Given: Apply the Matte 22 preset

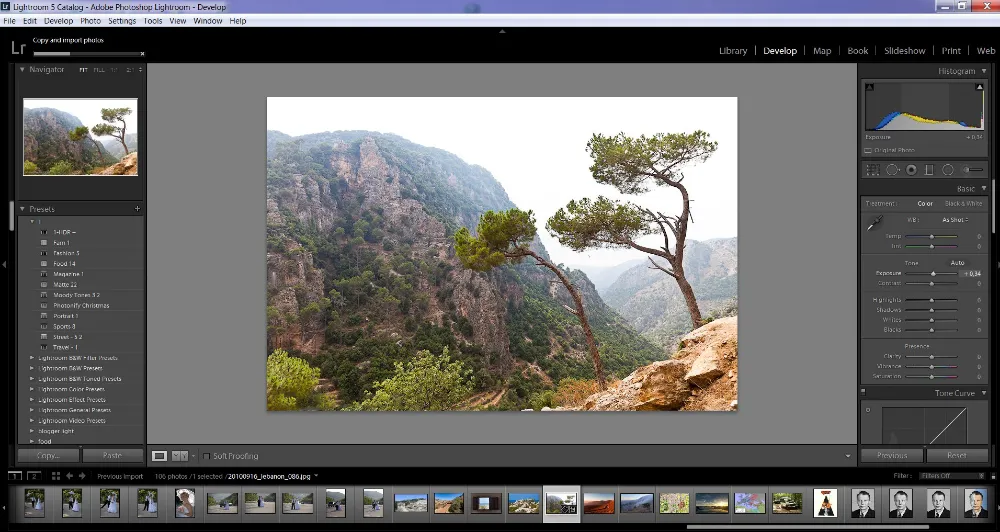Looking at the screenshot, I should [65, 284].
